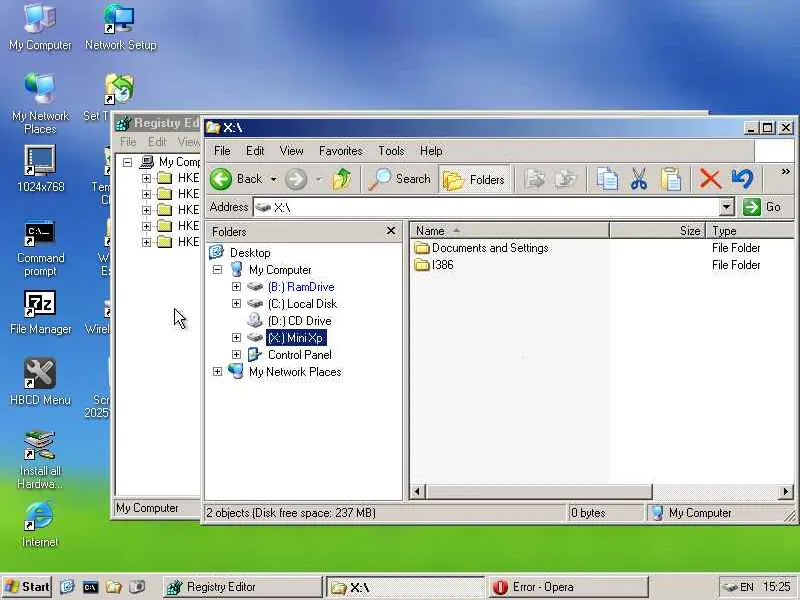800x600 pixels.
Task: Expand the (C:) Local Disk node
Action: (236, 304)
